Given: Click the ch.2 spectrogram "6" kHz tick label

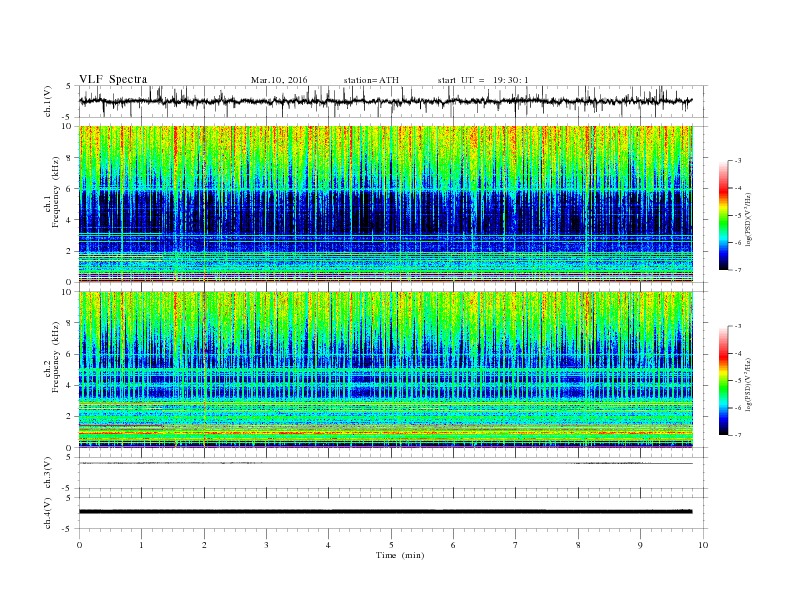Looking at the screenshot, I should [x=69, y=354].
